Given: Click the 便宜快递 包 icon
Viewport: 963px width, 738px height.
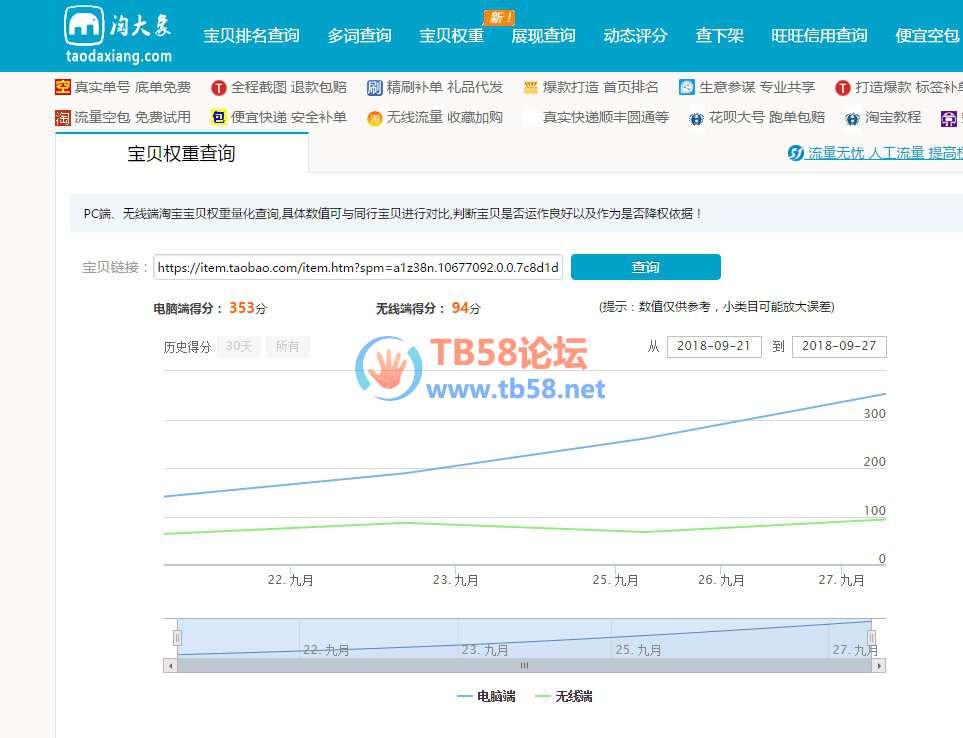Looking at the screenshot, I should click(218, 118).
